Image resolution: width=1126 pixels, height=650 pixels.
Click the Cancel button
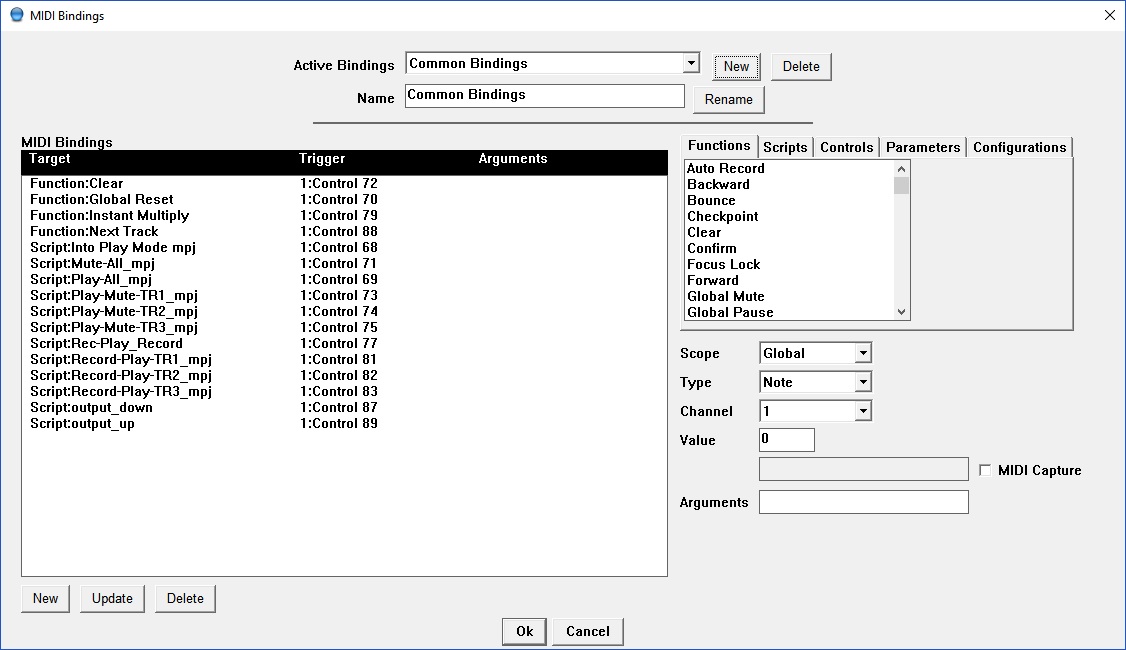pyautogui.click(x=587, y=631)
